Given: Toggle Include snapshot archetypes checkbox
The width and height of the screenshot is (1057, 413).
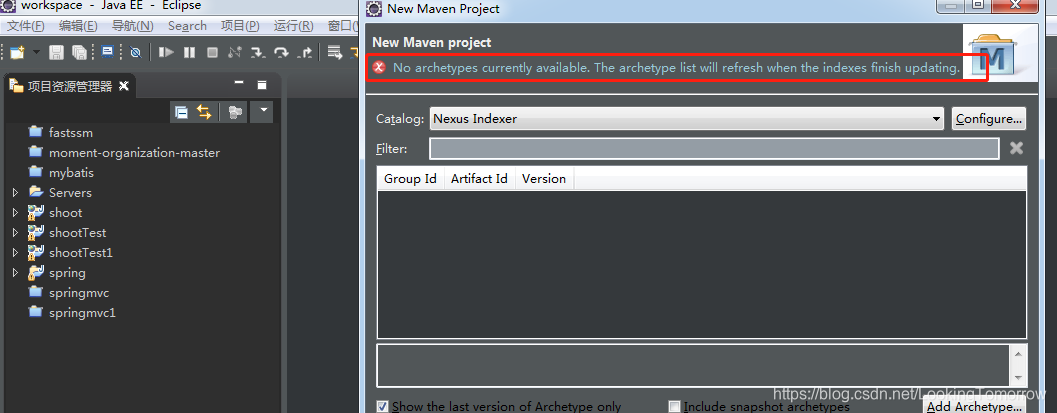Looking at the screenshot, I should coord(674,406).
